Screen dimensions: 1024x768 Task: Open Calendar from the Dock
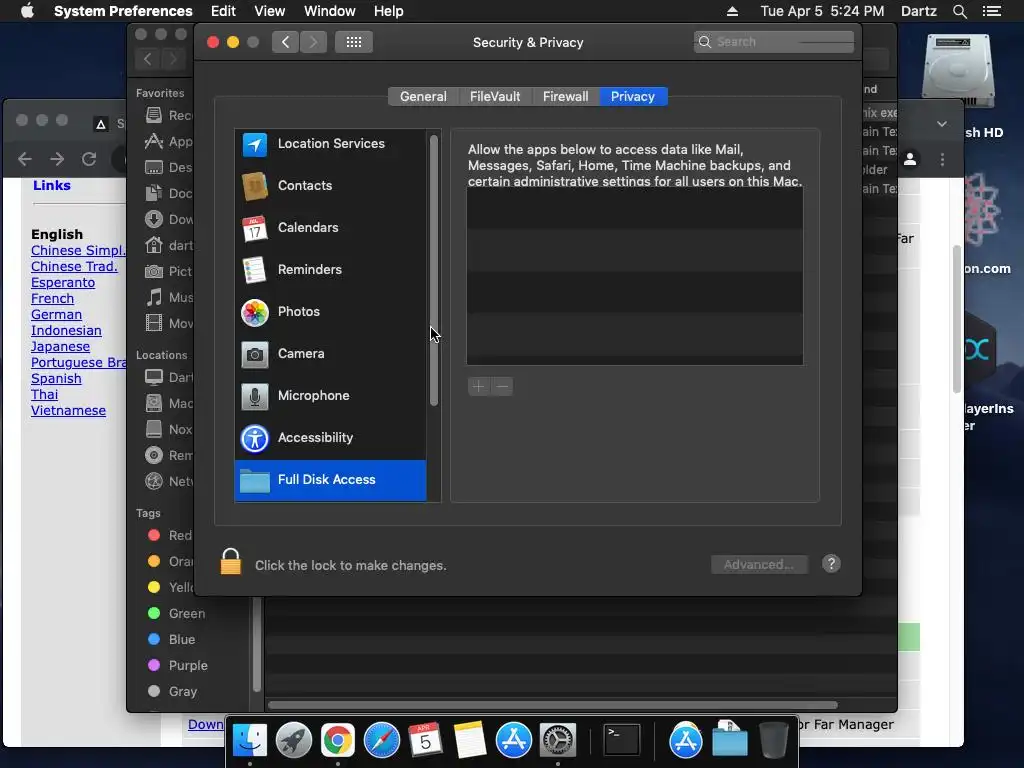point(425,741)
